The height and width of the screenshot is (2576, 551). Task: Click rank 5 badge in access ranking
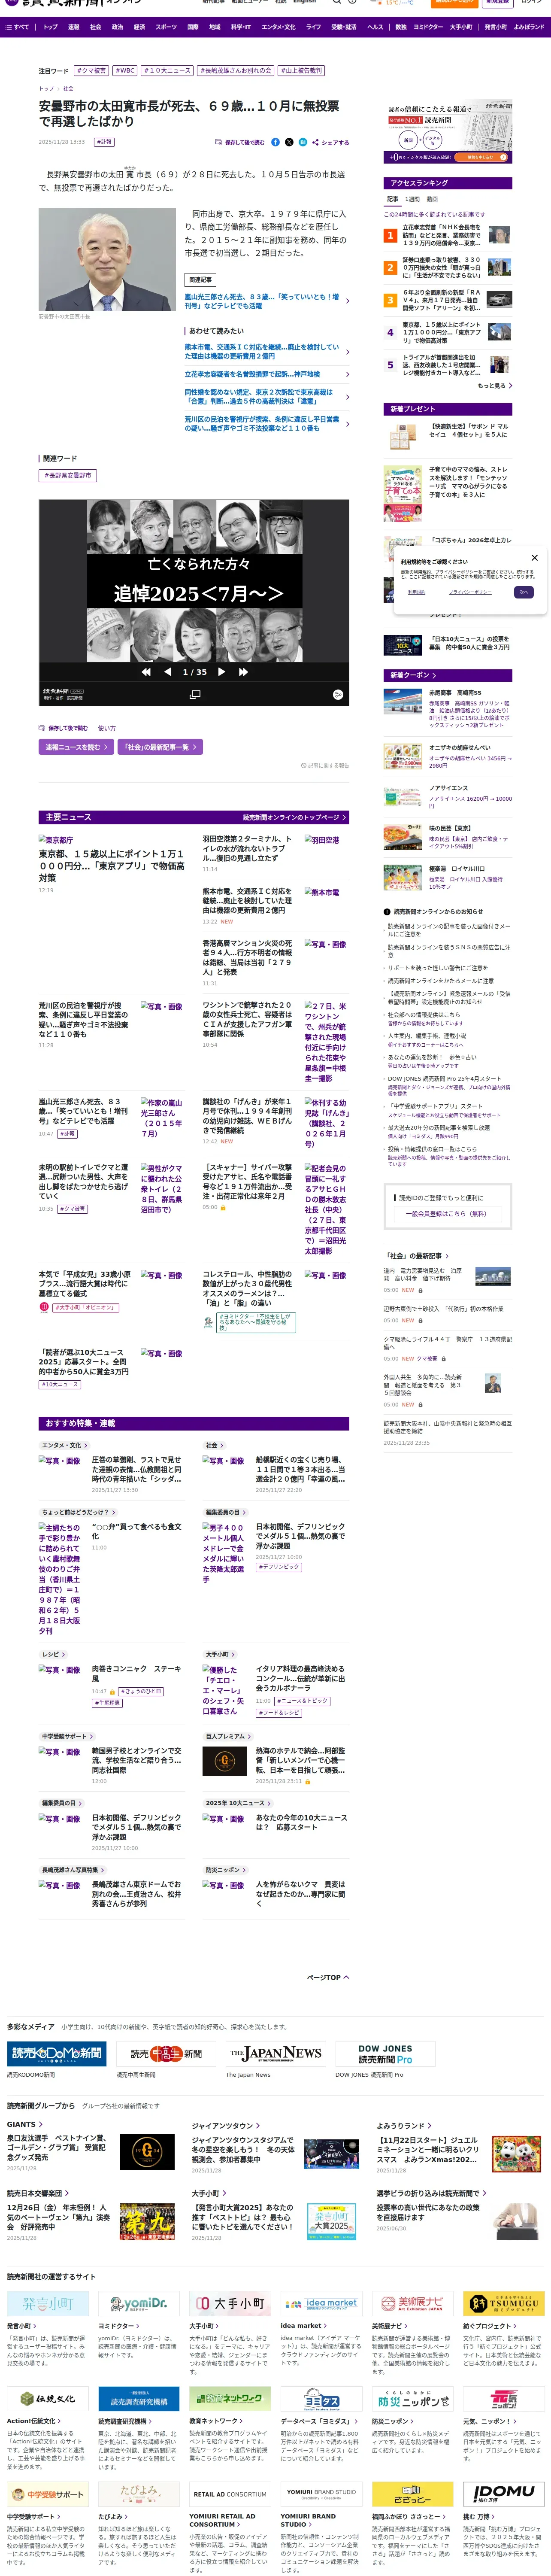coord(390,365)
